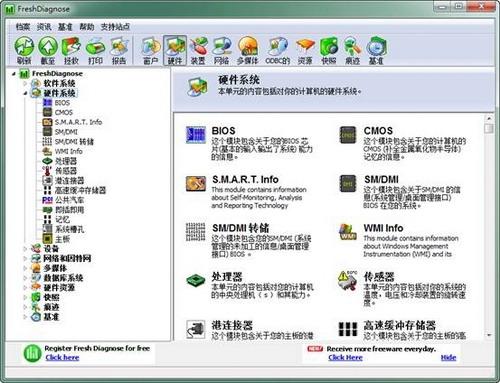Open the 快照 snapshot toolbar icon
500x383 pixels.
click(329, 50)
